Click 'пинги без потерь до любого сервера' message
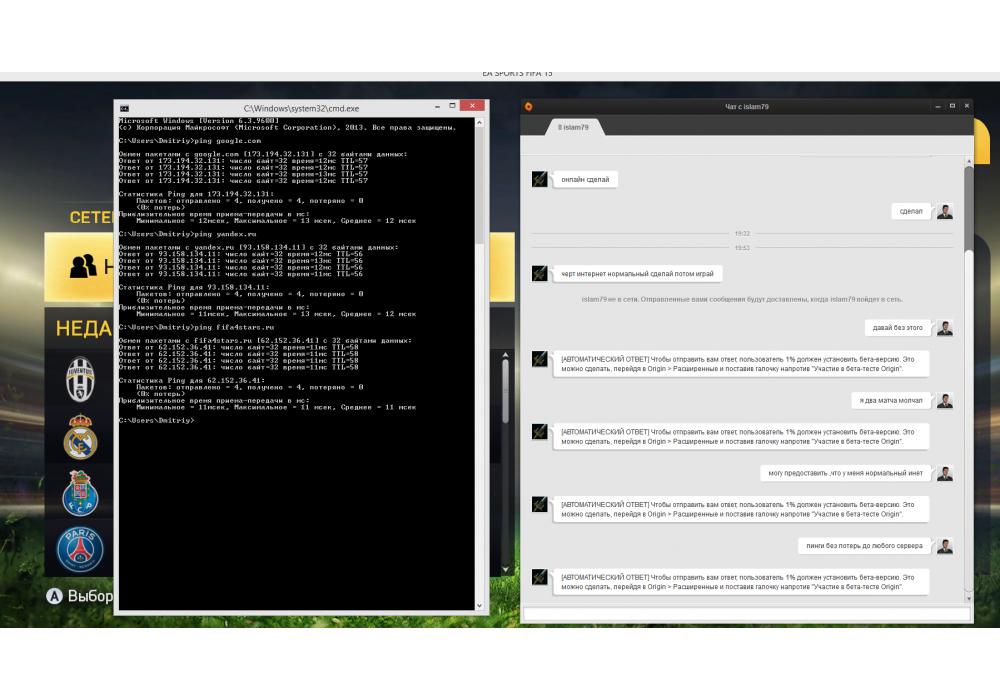This screenshot has height=700, width=1000. (864, 546)
